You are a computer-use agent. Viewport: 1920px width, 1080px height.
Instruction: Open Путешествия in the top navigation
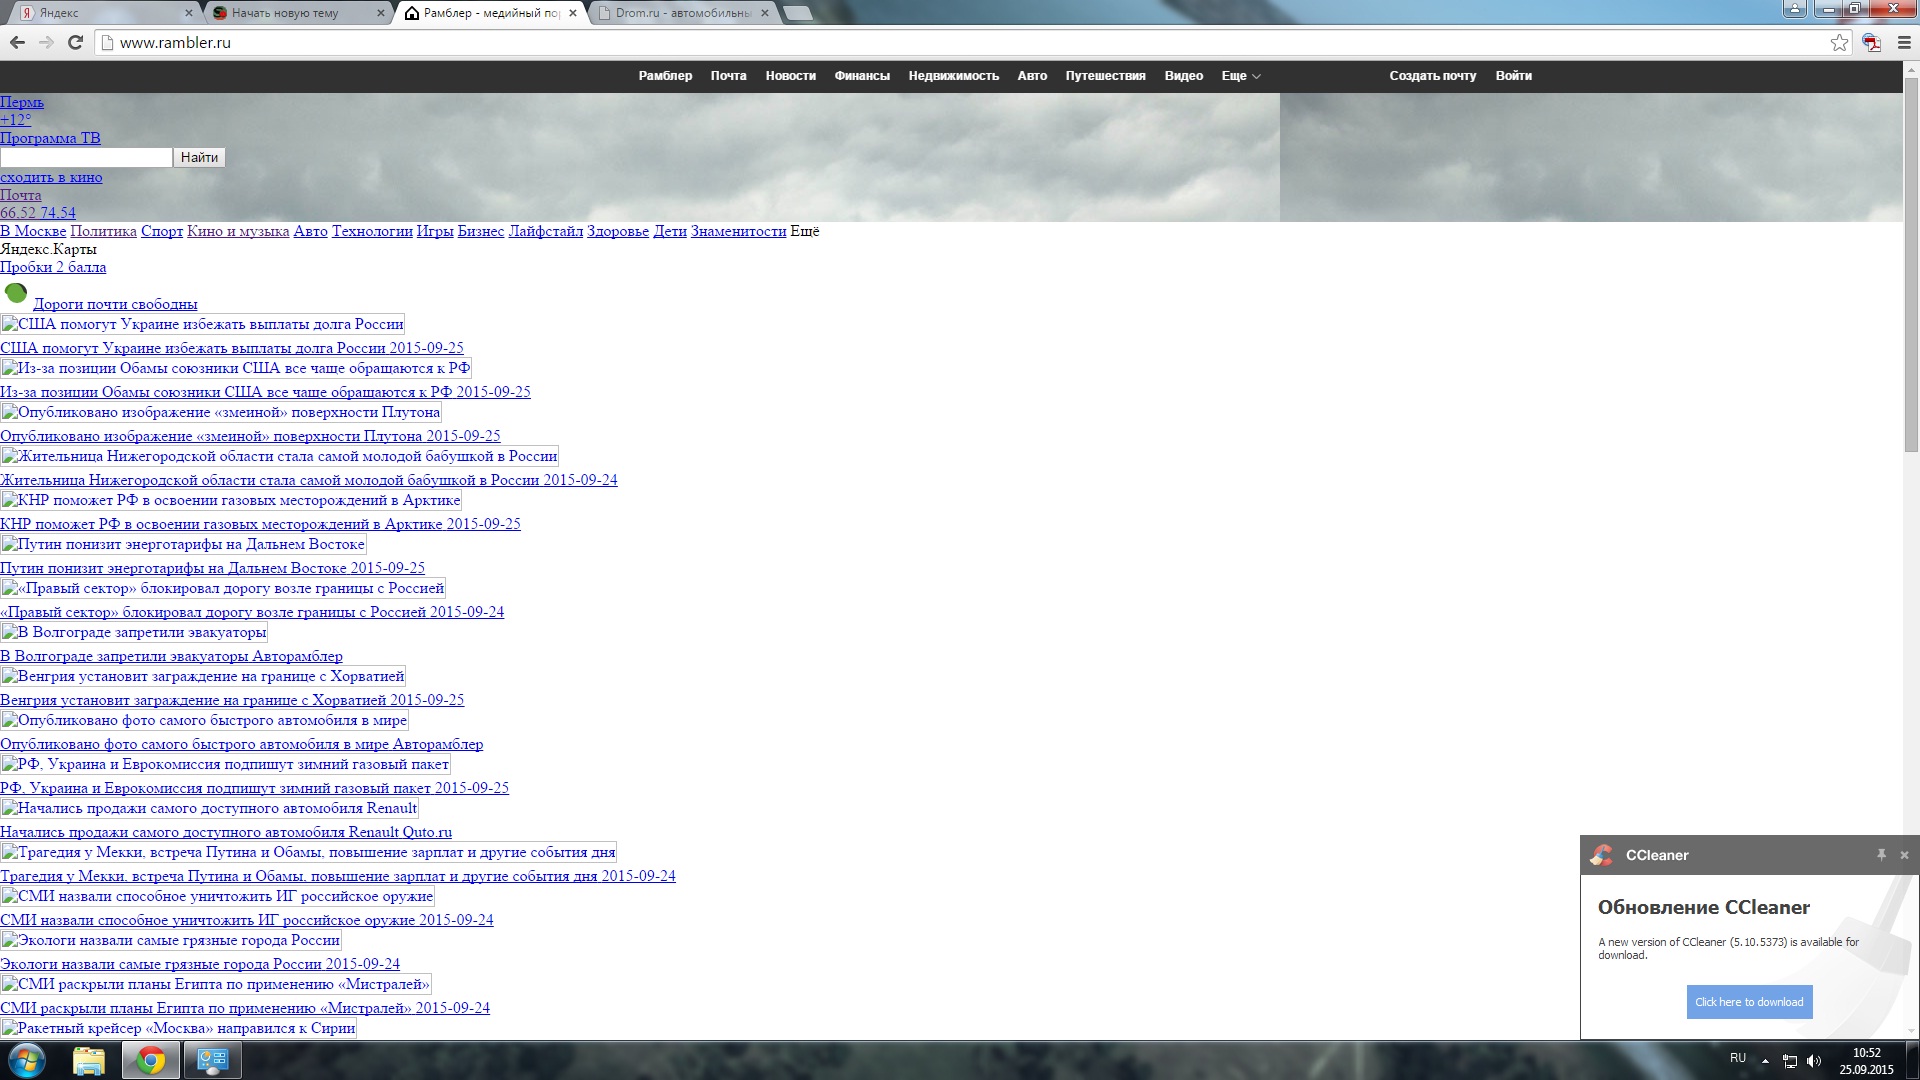coord(1106,76)
